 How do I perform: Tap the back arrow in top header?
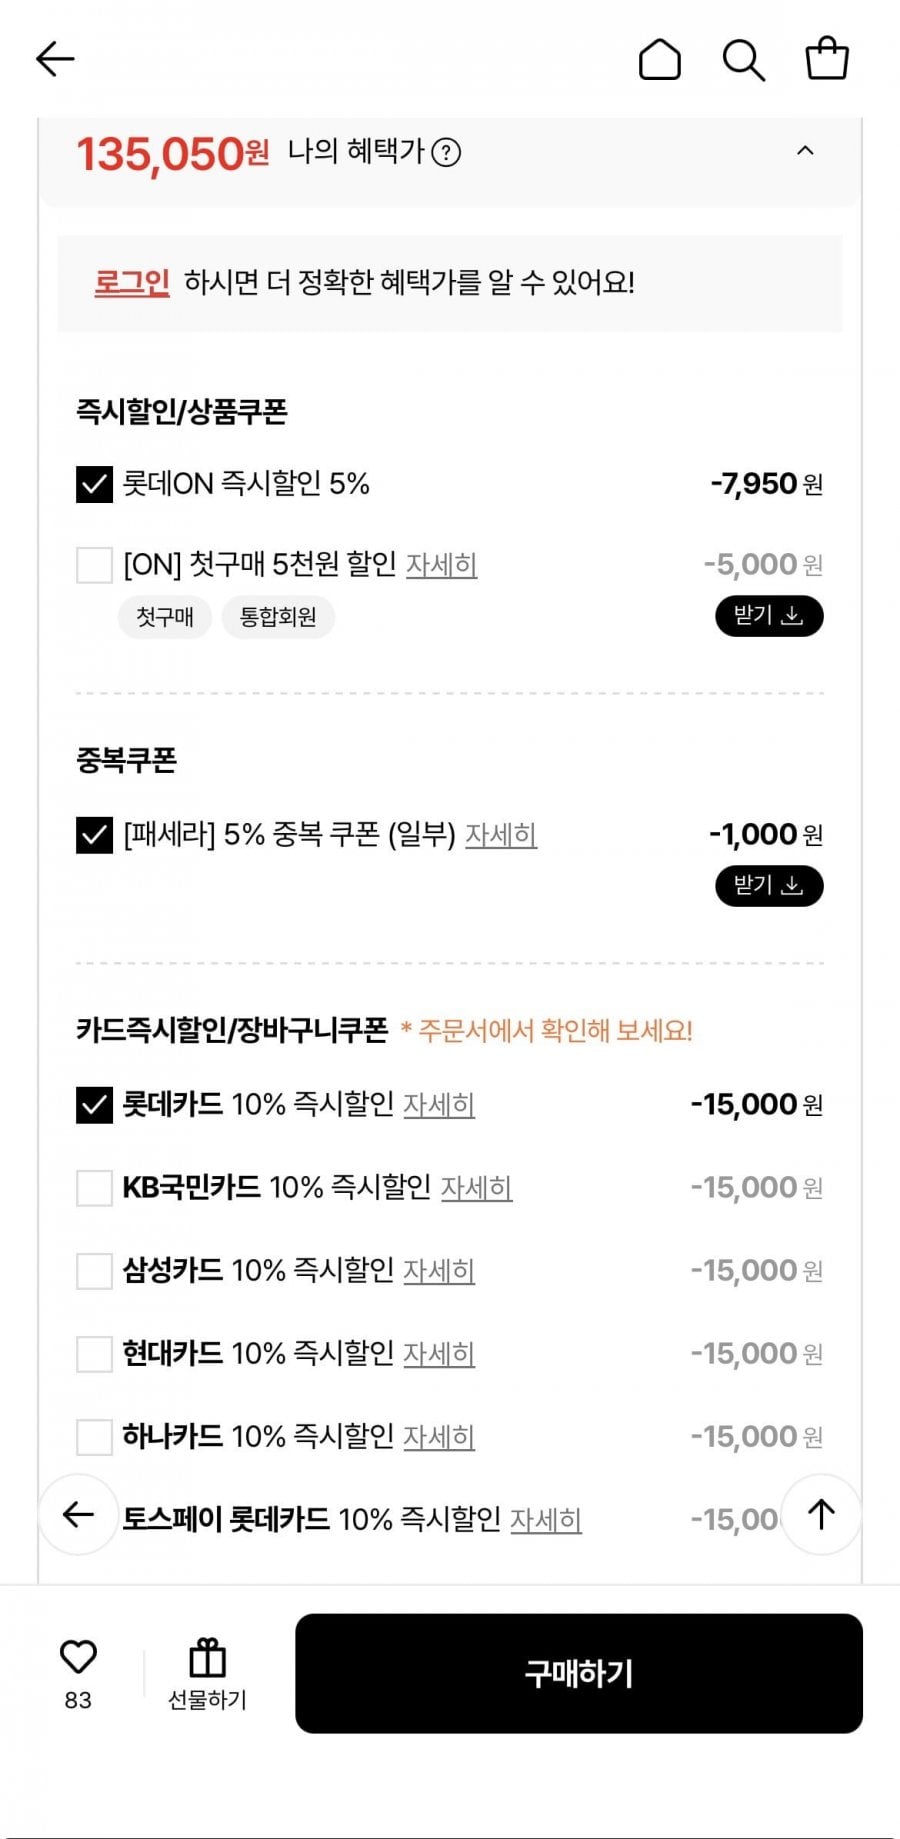point(55,59)
